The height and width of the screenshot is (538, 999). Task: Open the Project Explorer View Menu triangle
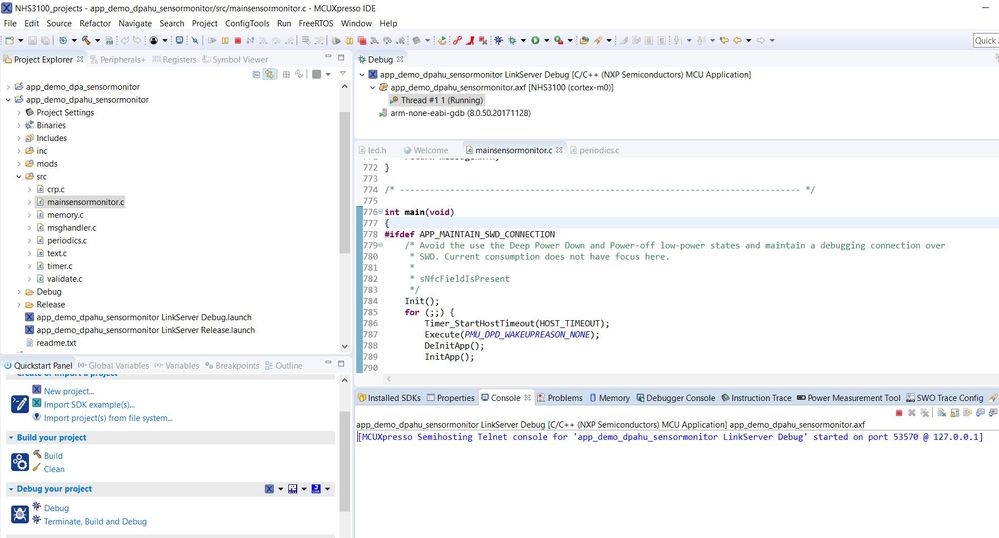point(342,74)
